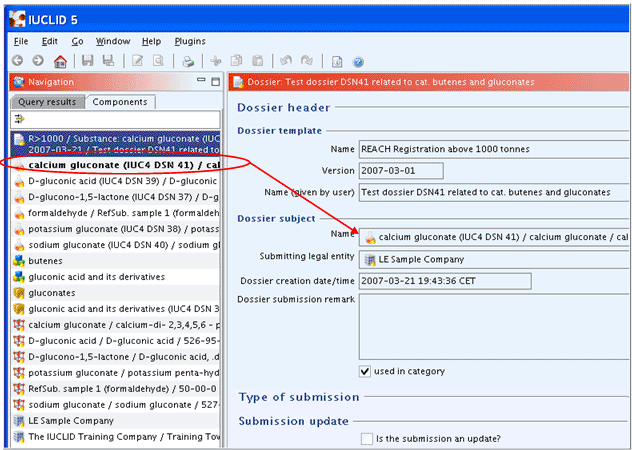Click the Dossier submission remark text area
This screenshot has height=450, width=632.
pos(494,327)
